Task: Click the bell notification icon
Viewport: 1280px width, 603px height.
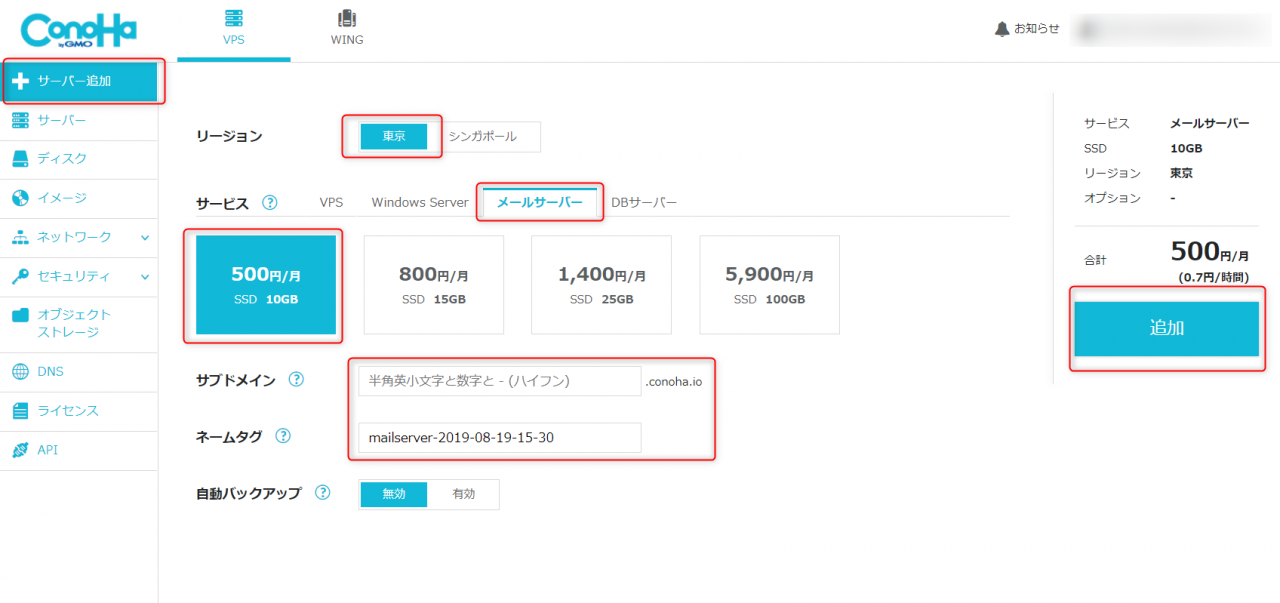Action: (x=1002, y=29)
